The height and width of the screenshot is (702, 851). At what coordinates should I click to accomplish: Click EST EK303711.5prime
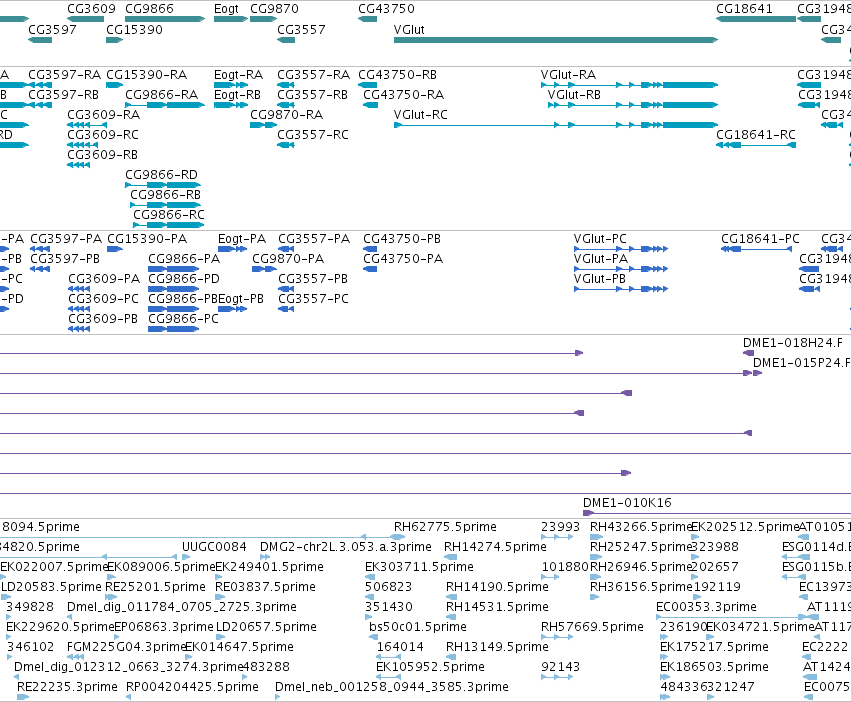(x=371, y=577)
